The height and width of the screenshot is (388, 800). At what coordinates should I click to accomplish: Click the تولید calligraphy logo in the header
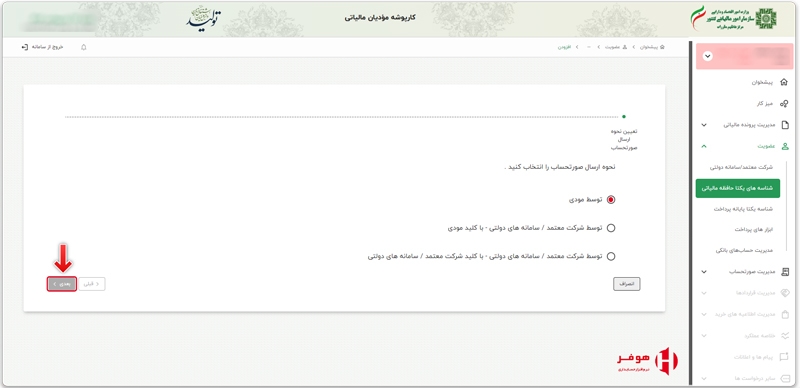[x=204, y=18]
